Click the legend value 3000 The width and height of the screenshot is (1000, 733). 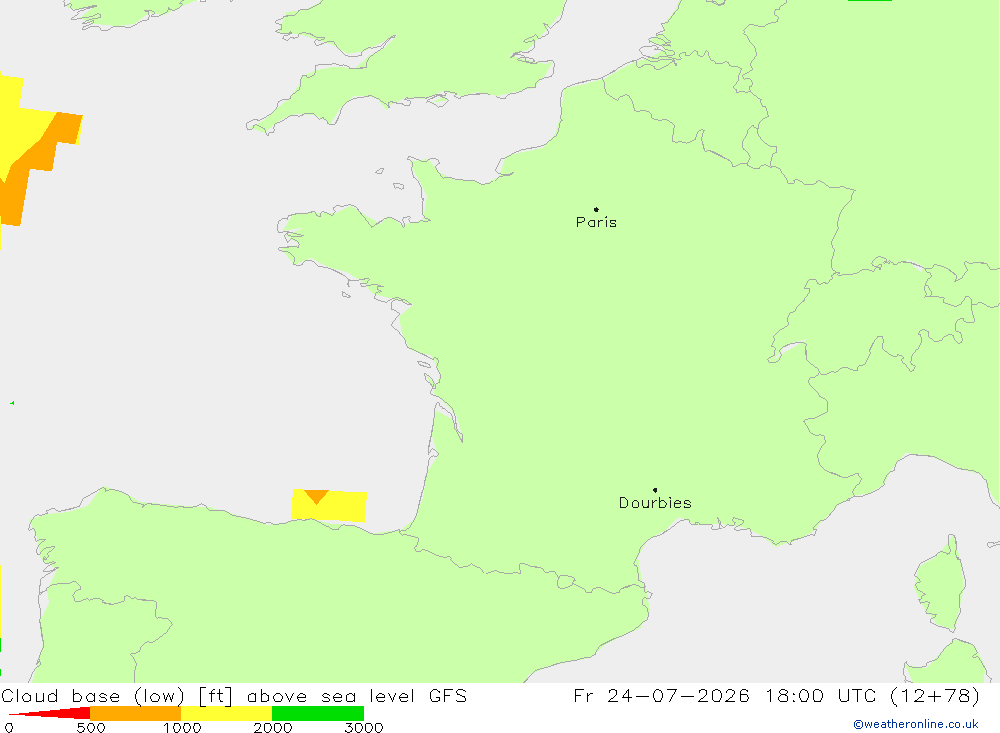364,727
